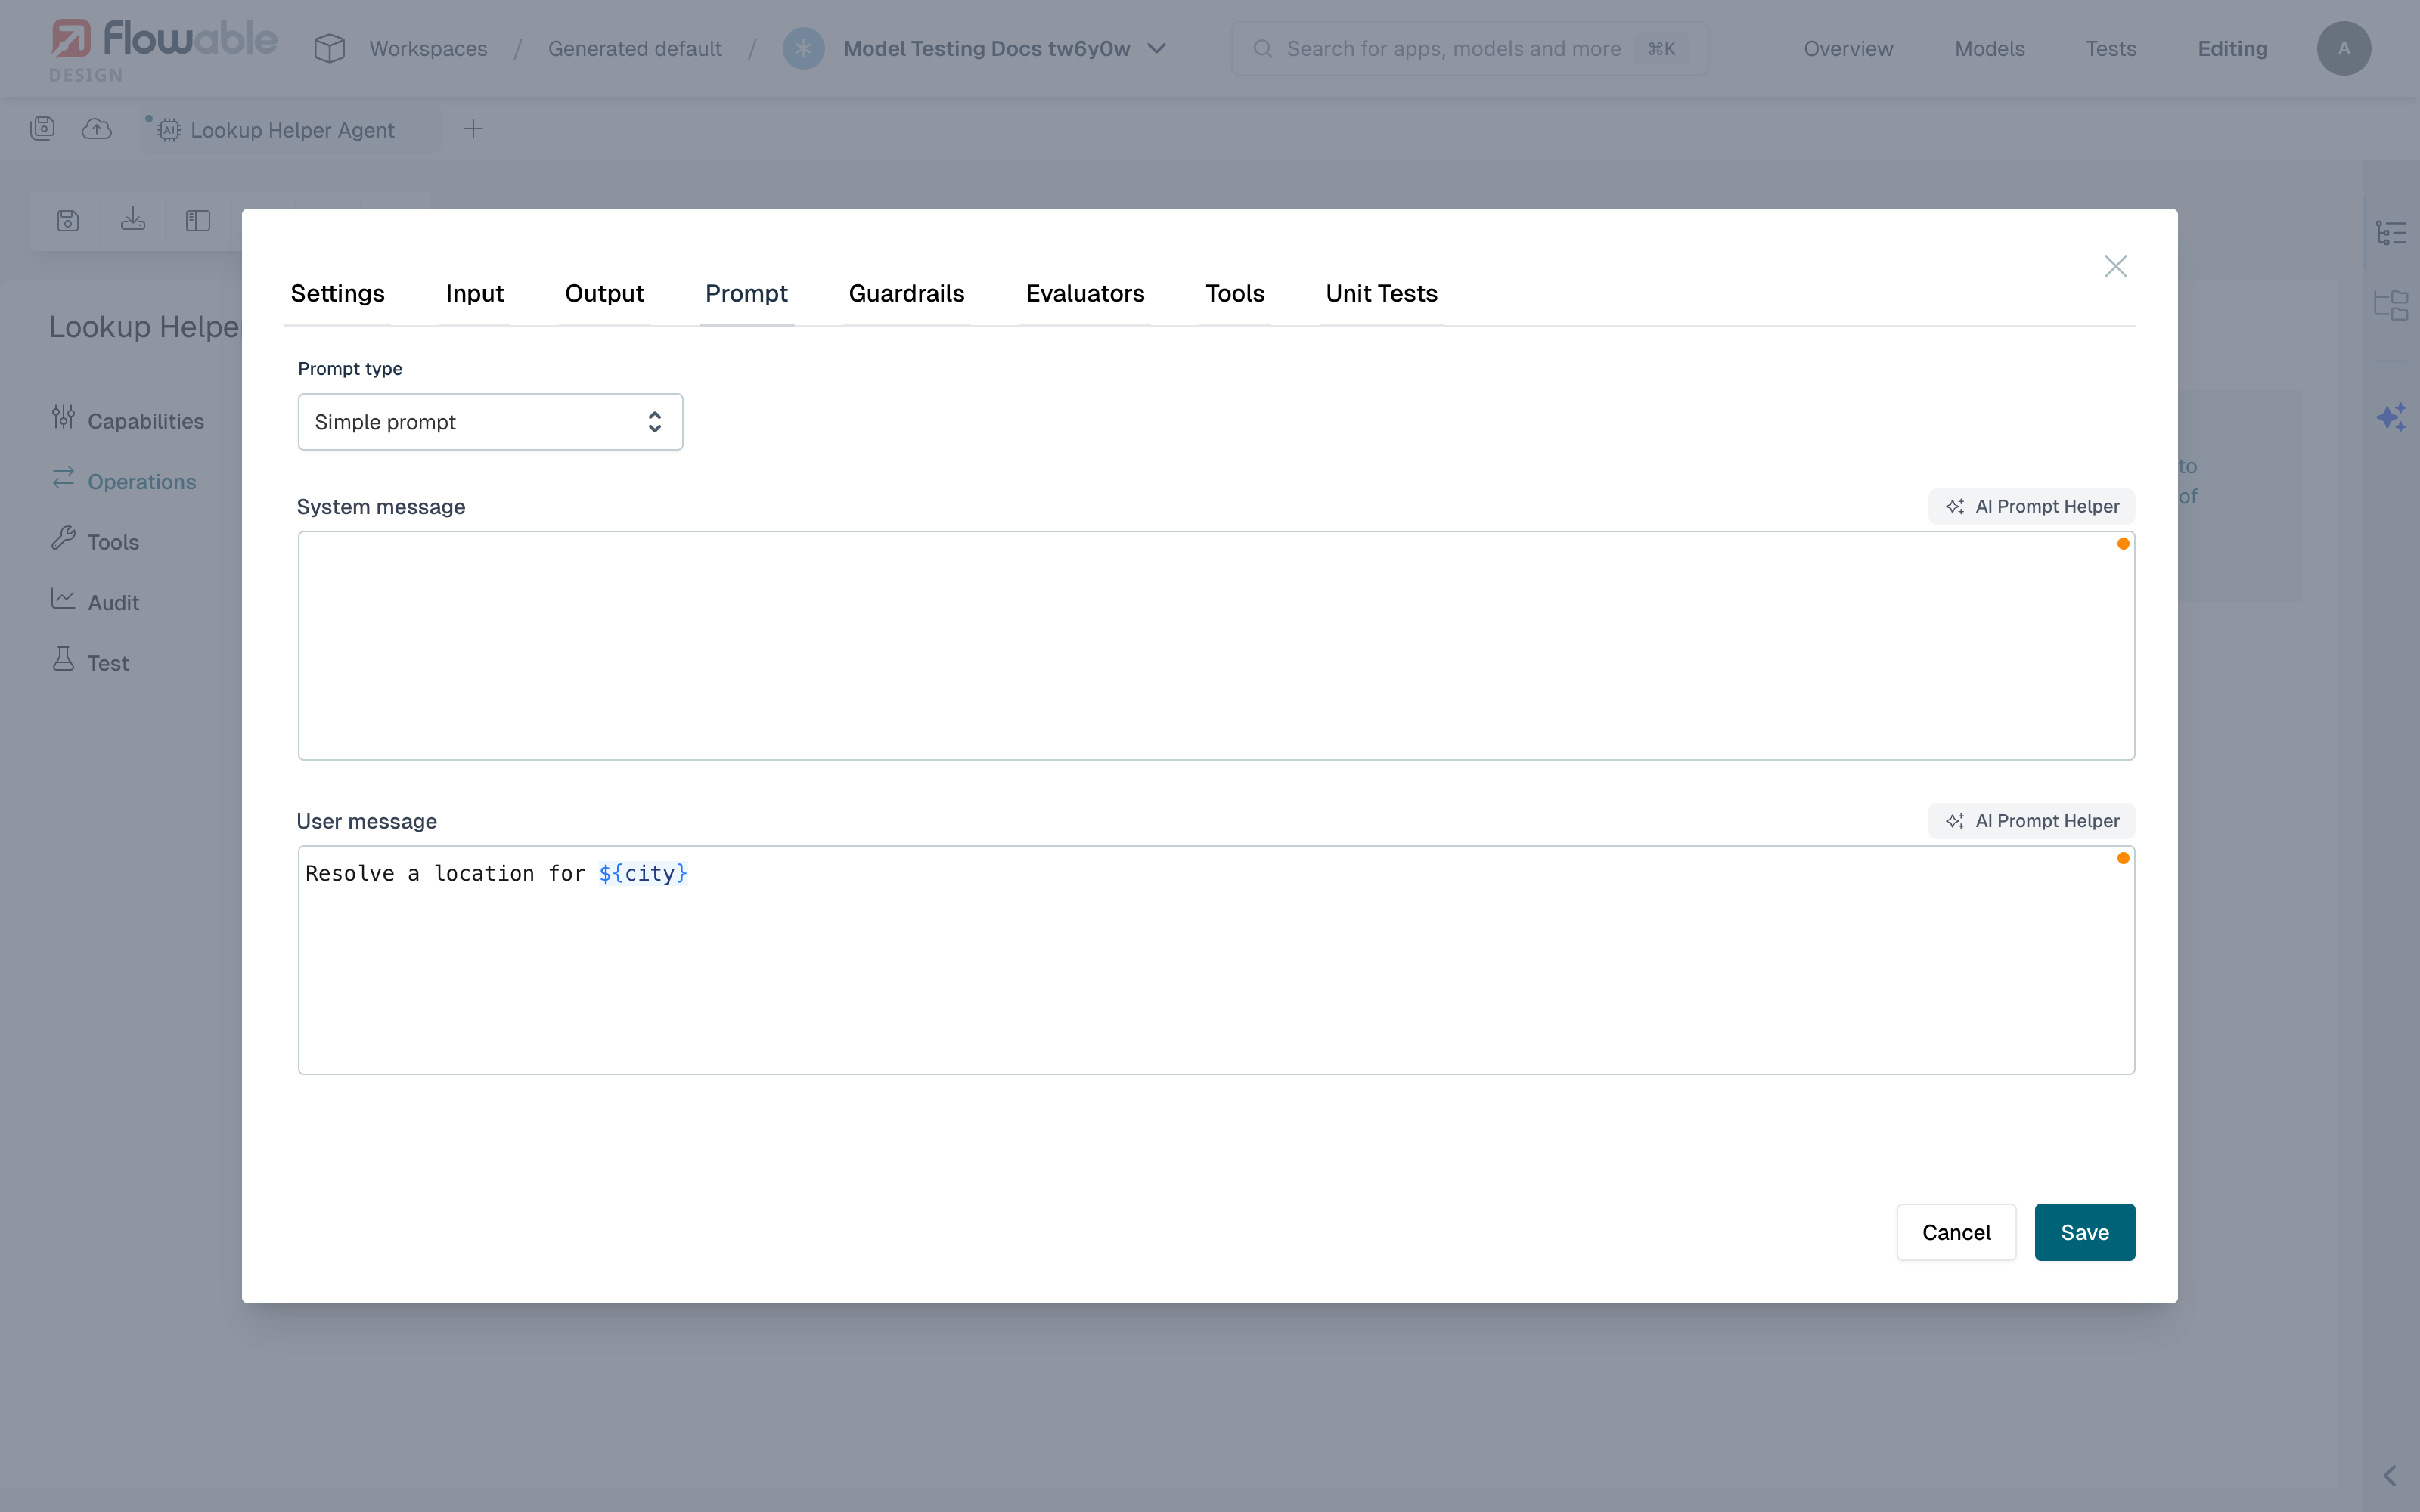Viewport: 2420px width, 1512px height.
Task: Open the Input tab
Action: point(474,293)
